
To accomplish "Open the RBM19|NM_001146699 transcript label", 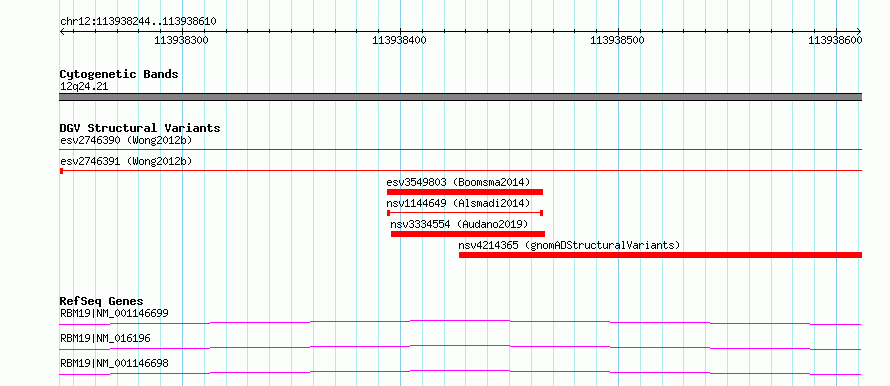I will pos(114,313).
